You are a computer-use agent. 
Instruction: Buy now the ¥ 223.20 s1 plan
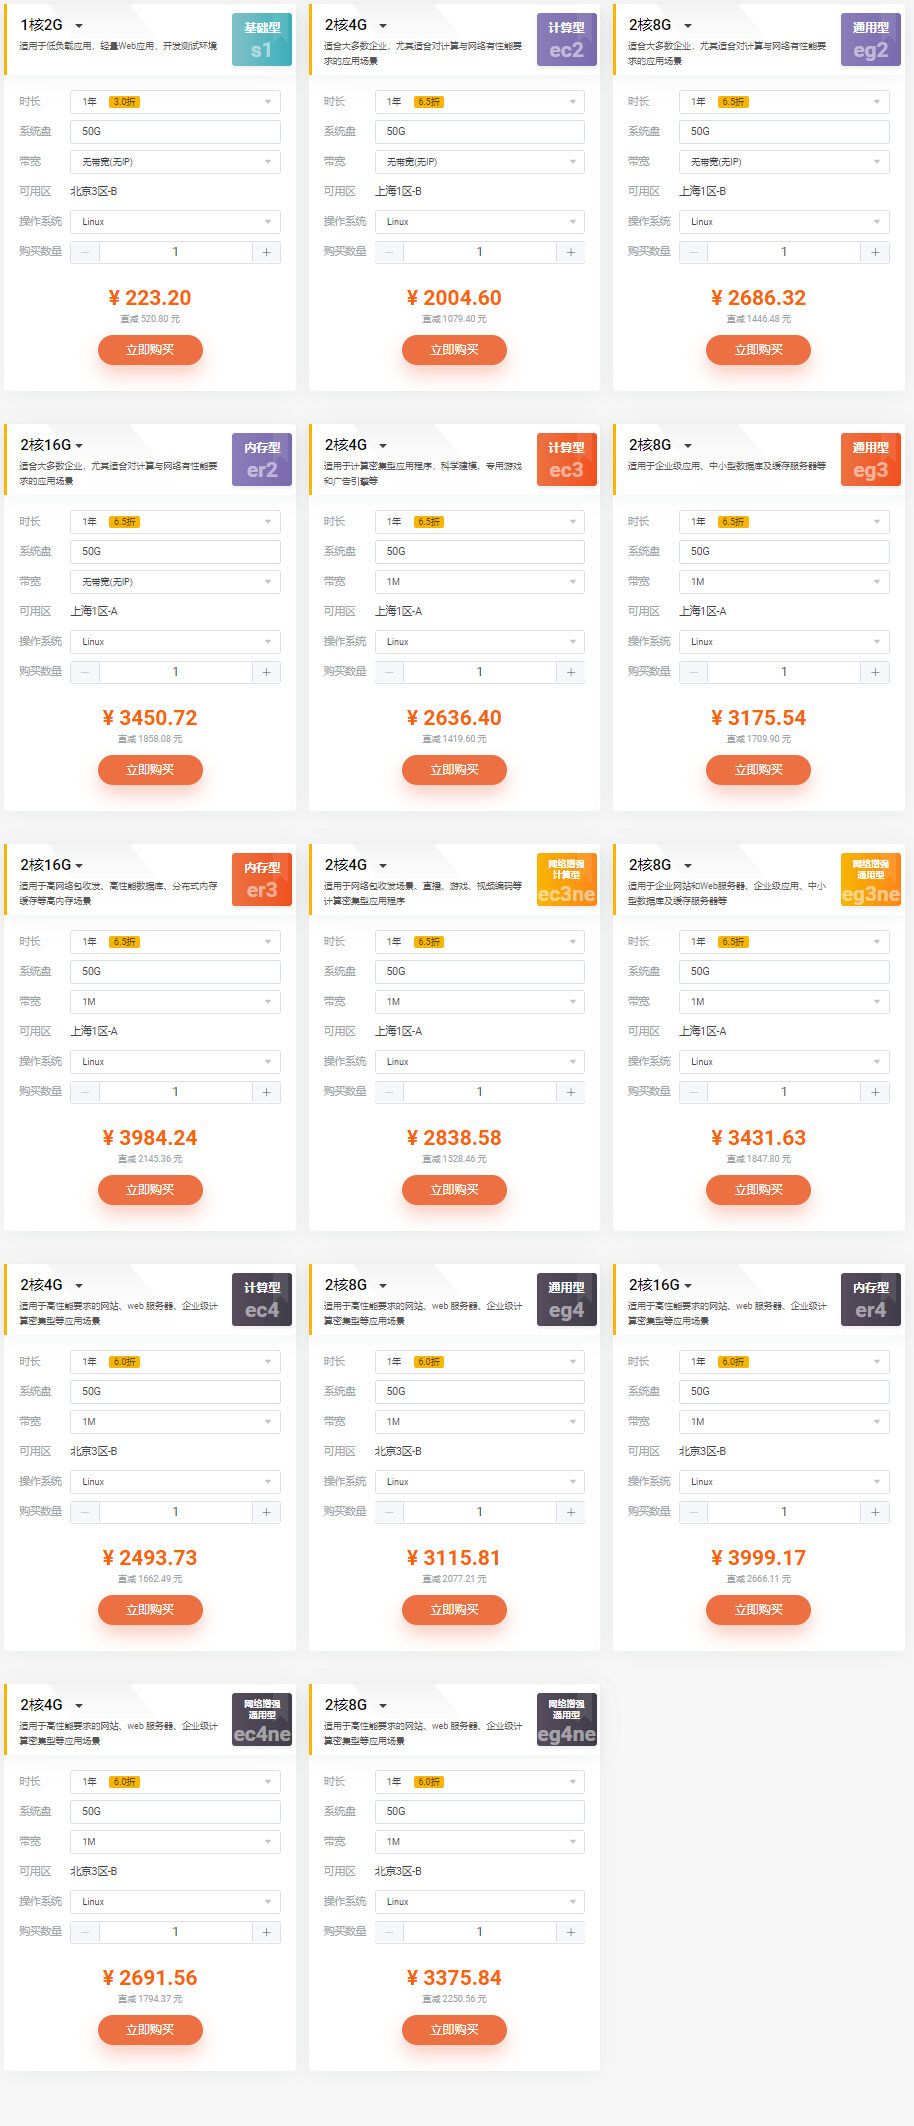150,350
